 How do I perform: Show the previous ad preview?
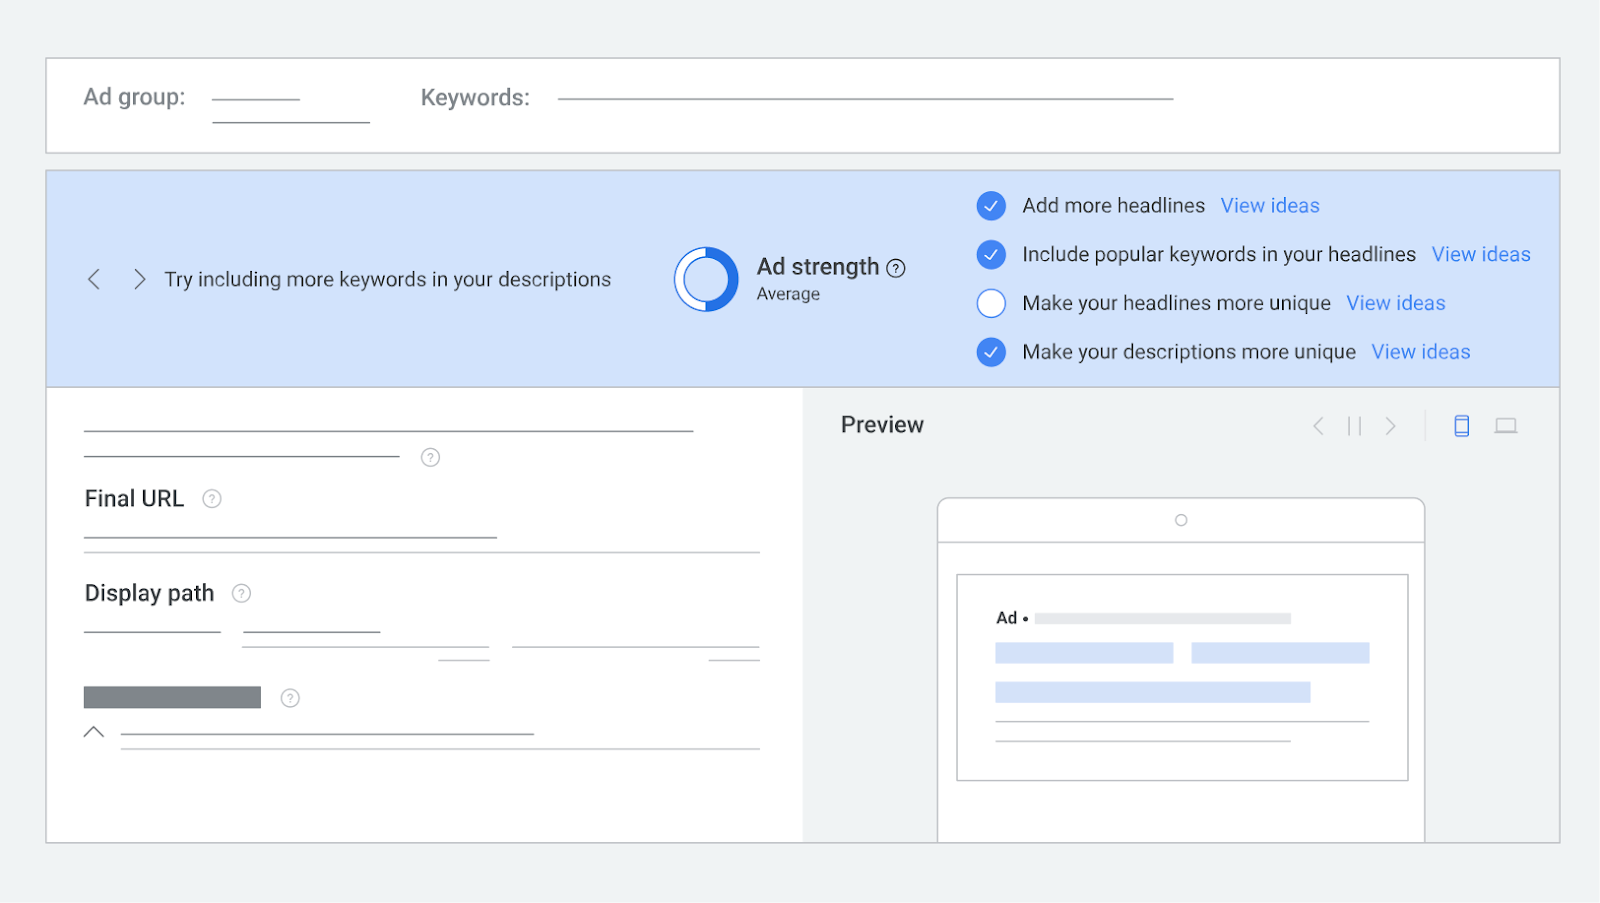point(1319,426)
